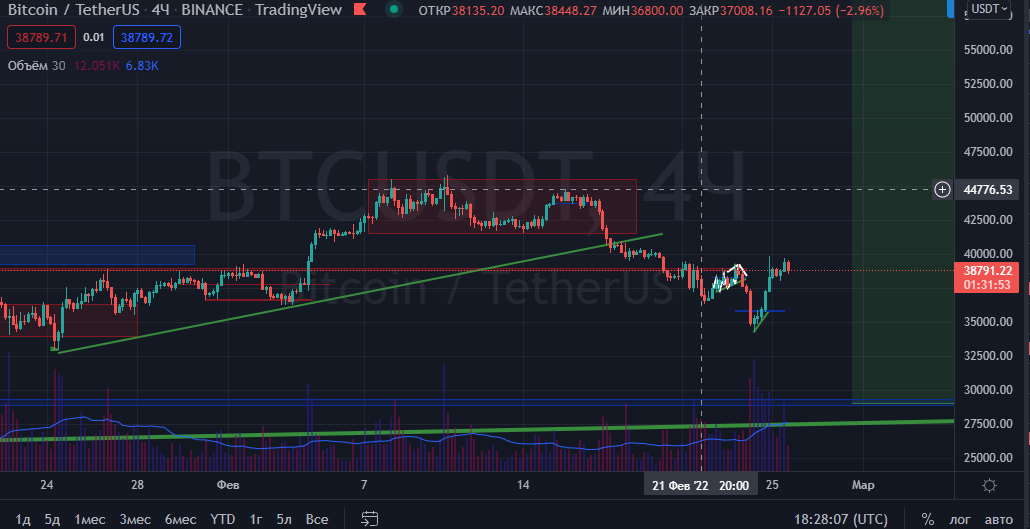Image resolution: width=1030 pixels, height=529 pixels.
Task: Toggle percent scale with % button
Action: coord(927,519)
